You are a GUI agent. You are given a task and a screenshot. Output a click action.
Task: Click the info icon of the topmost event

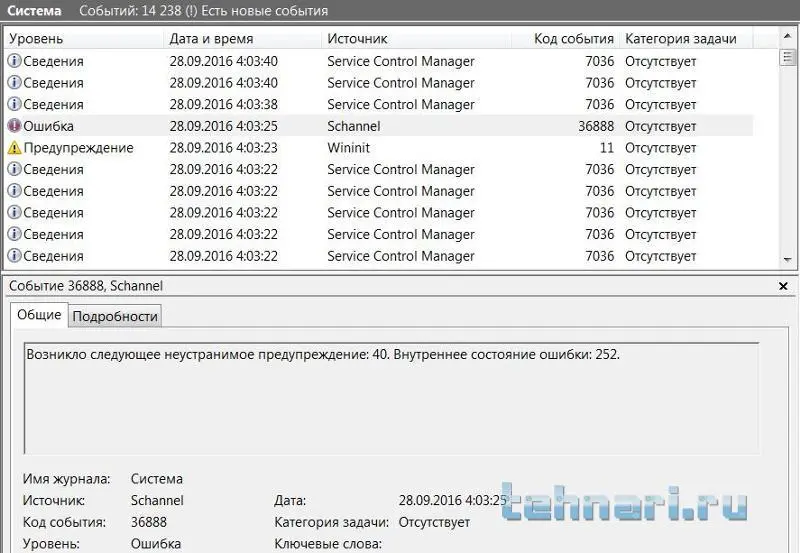(14, 61)
